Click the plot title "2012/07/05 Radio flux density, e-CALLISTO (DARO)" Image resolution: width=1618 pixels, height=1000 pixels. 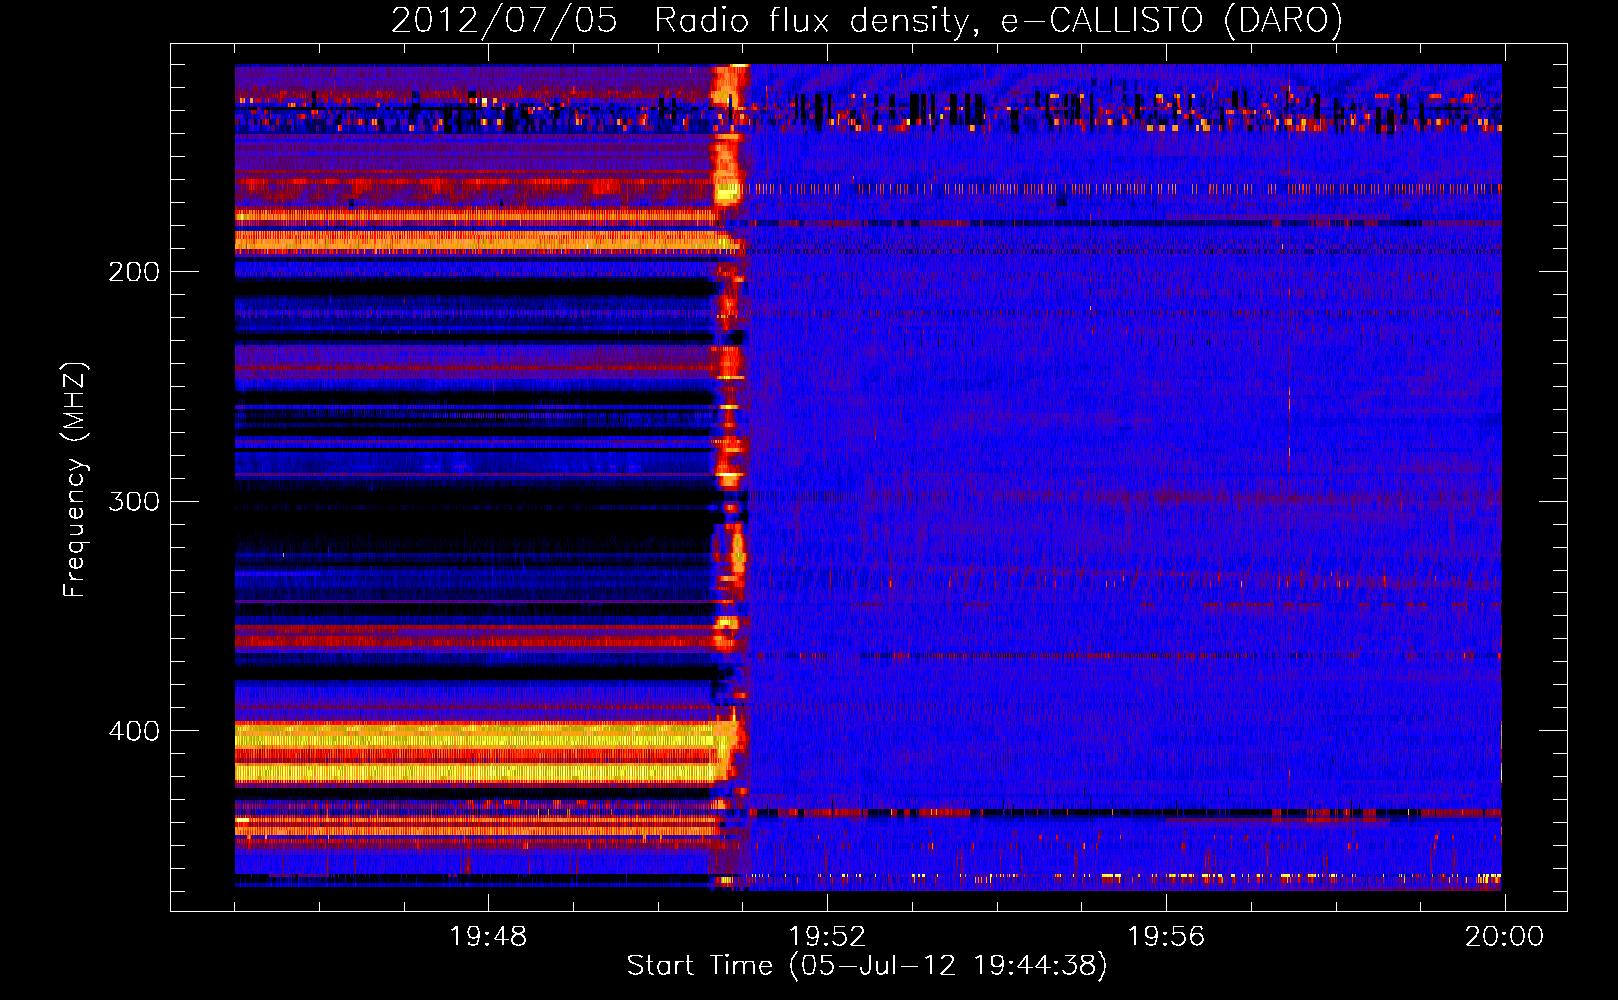867,21
